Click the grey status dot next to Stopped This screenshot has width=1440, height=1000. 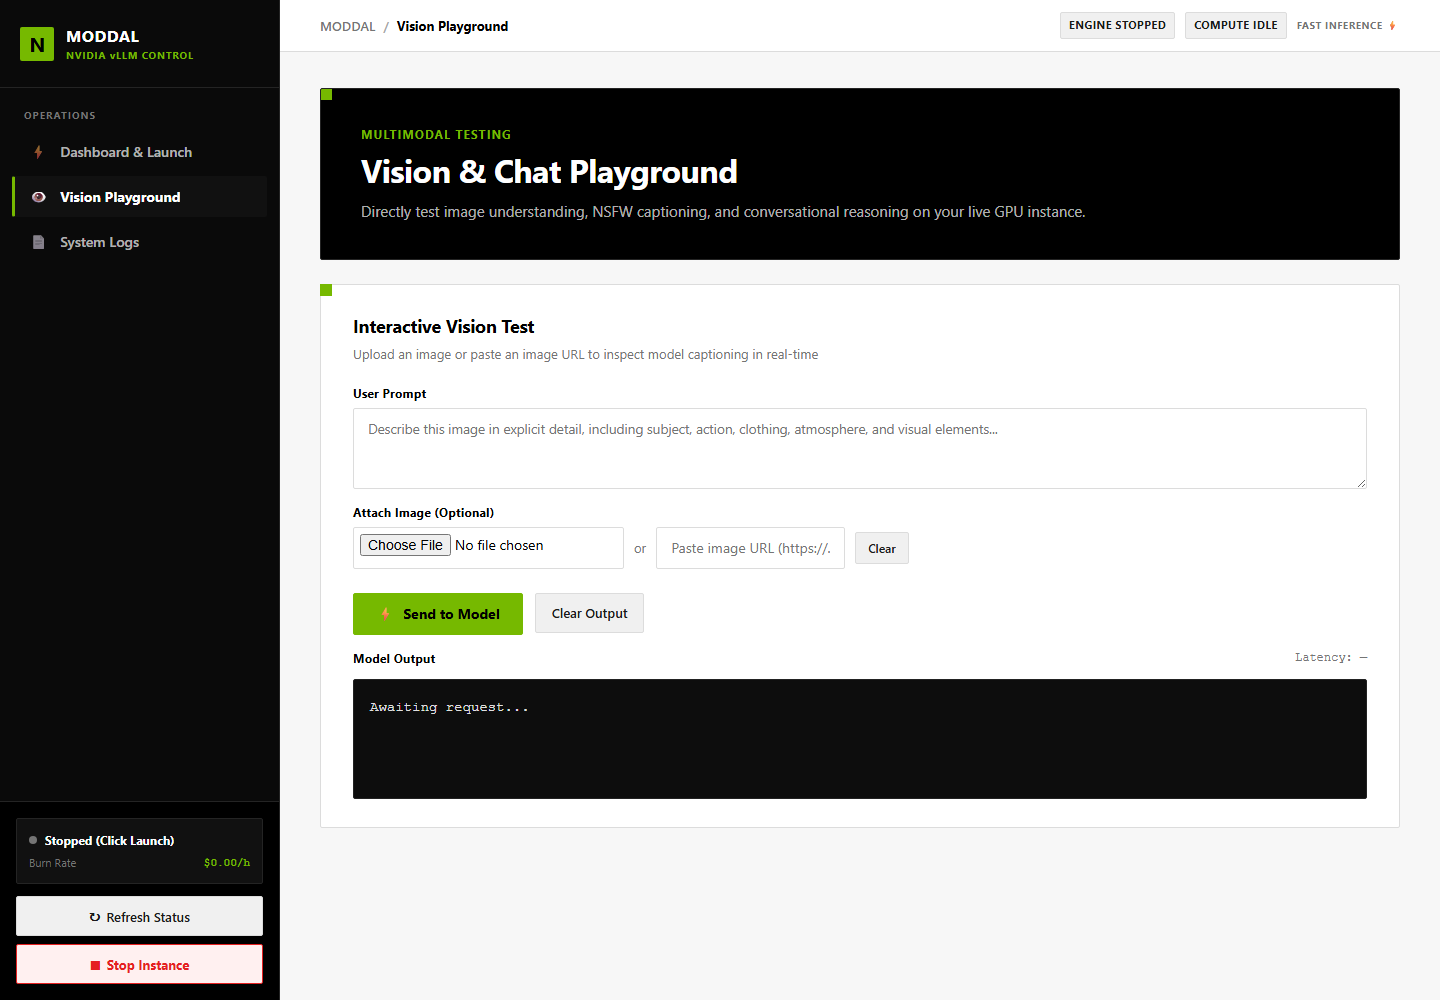click(x=33, y=840)
